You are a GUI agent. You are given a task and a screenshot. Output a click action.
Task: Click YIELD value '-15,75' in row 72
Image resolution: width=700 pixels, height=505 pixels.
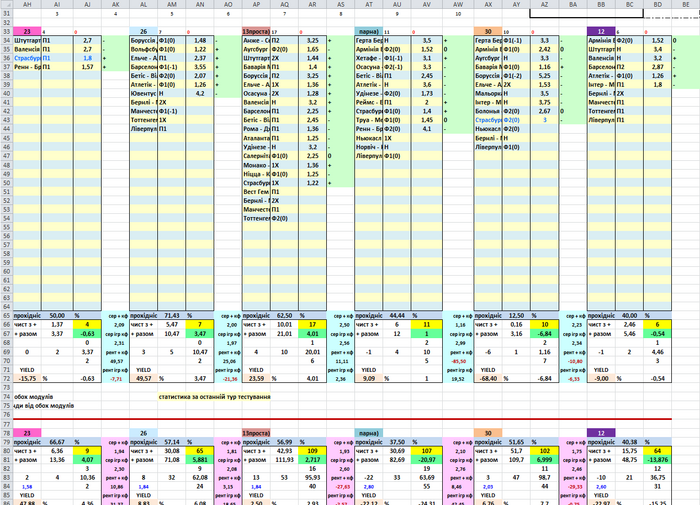click(27, 378)
